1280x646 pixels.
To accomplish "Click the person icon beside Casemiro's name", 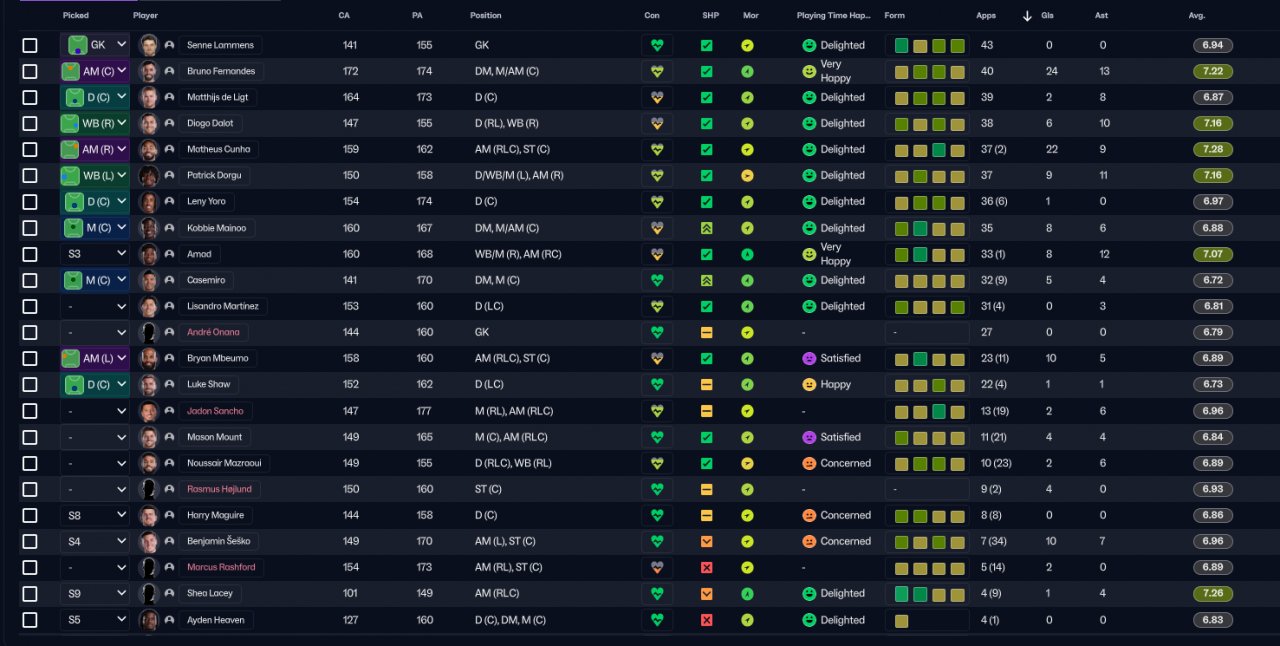I will [x=169, y=281].
